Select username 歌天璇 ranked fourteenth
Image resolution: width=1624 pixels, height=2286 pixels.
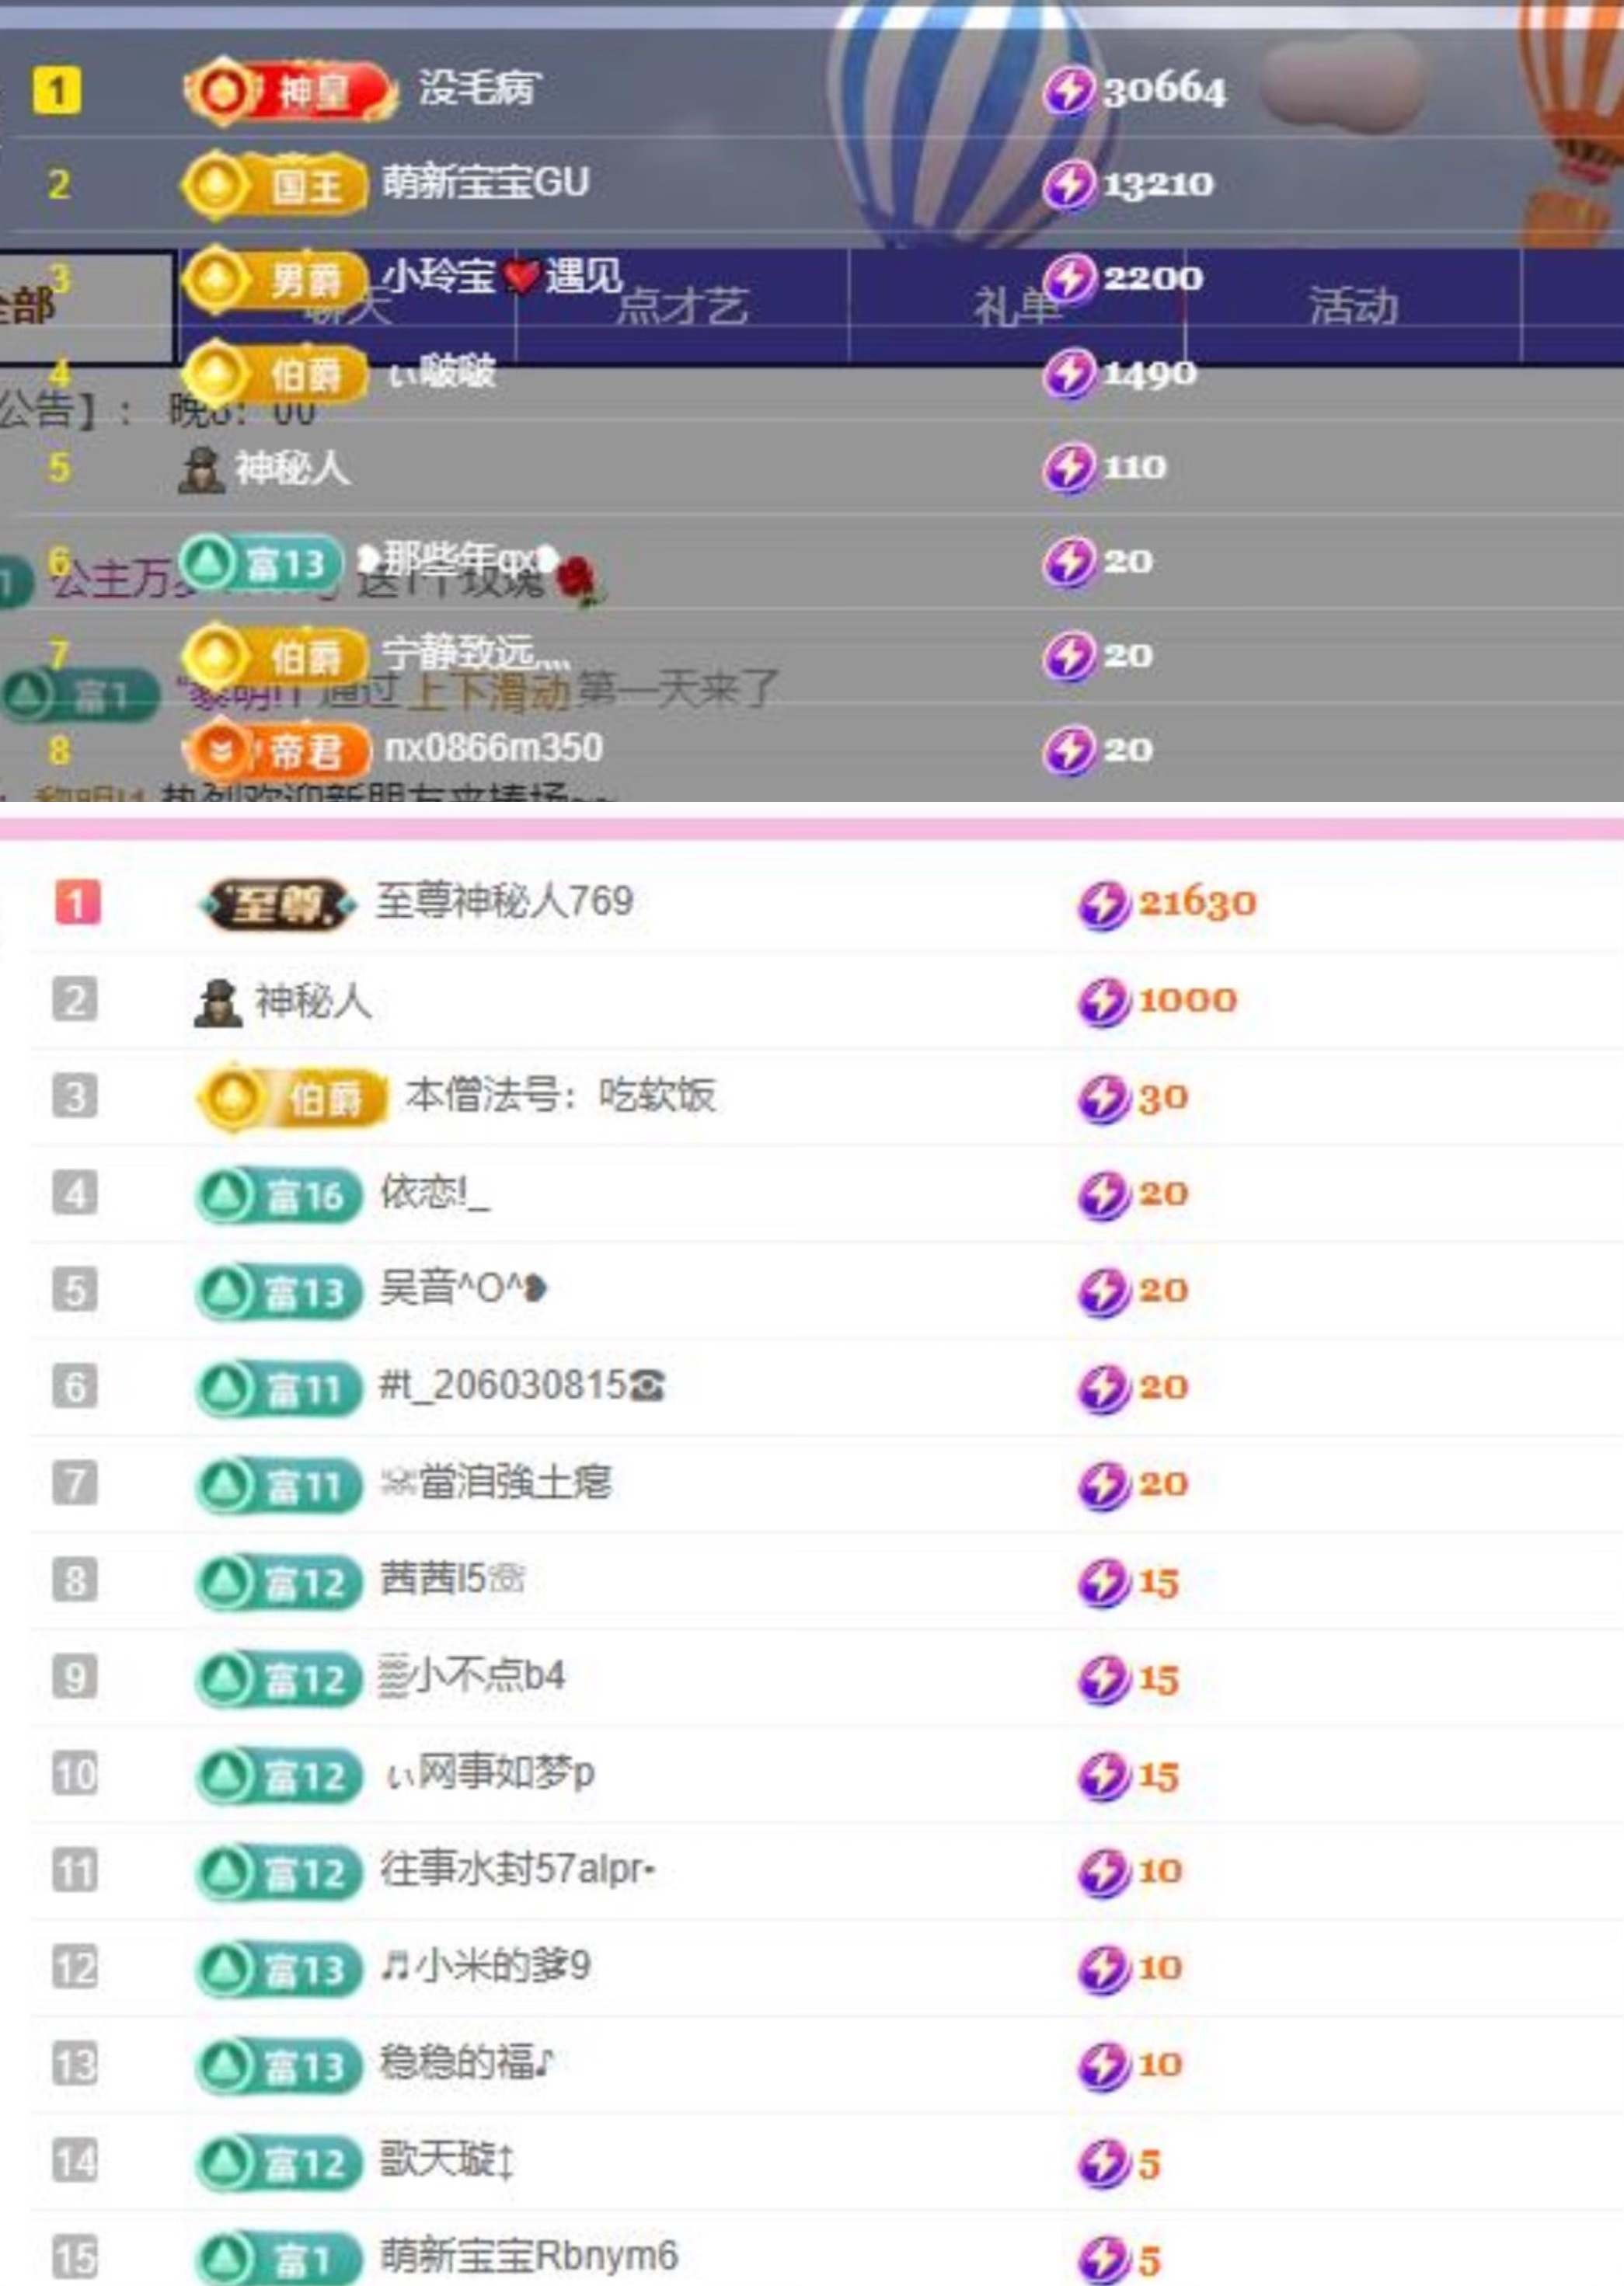(446, 2160)
